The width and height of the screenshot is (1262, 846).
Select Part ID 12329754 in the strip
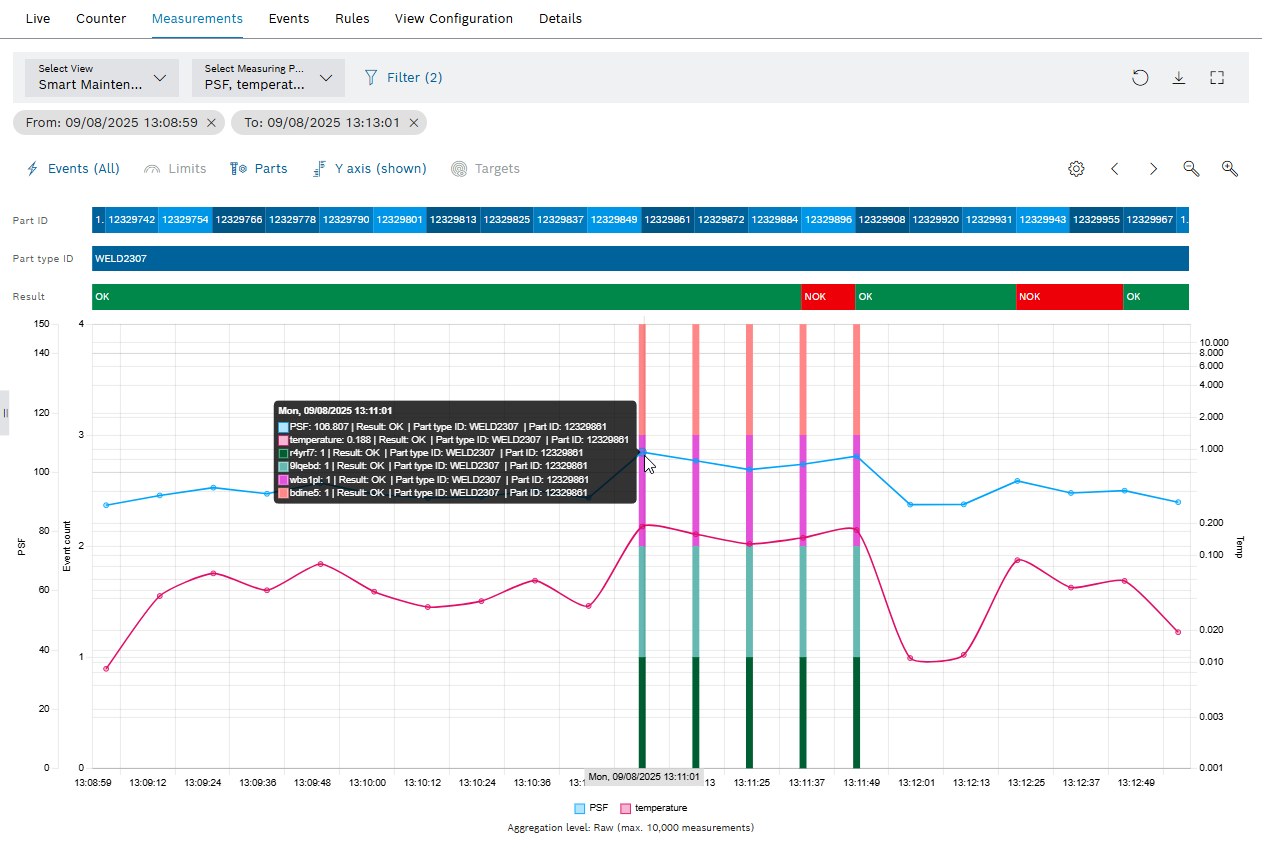pyautogui.click(x=184, y=220)
